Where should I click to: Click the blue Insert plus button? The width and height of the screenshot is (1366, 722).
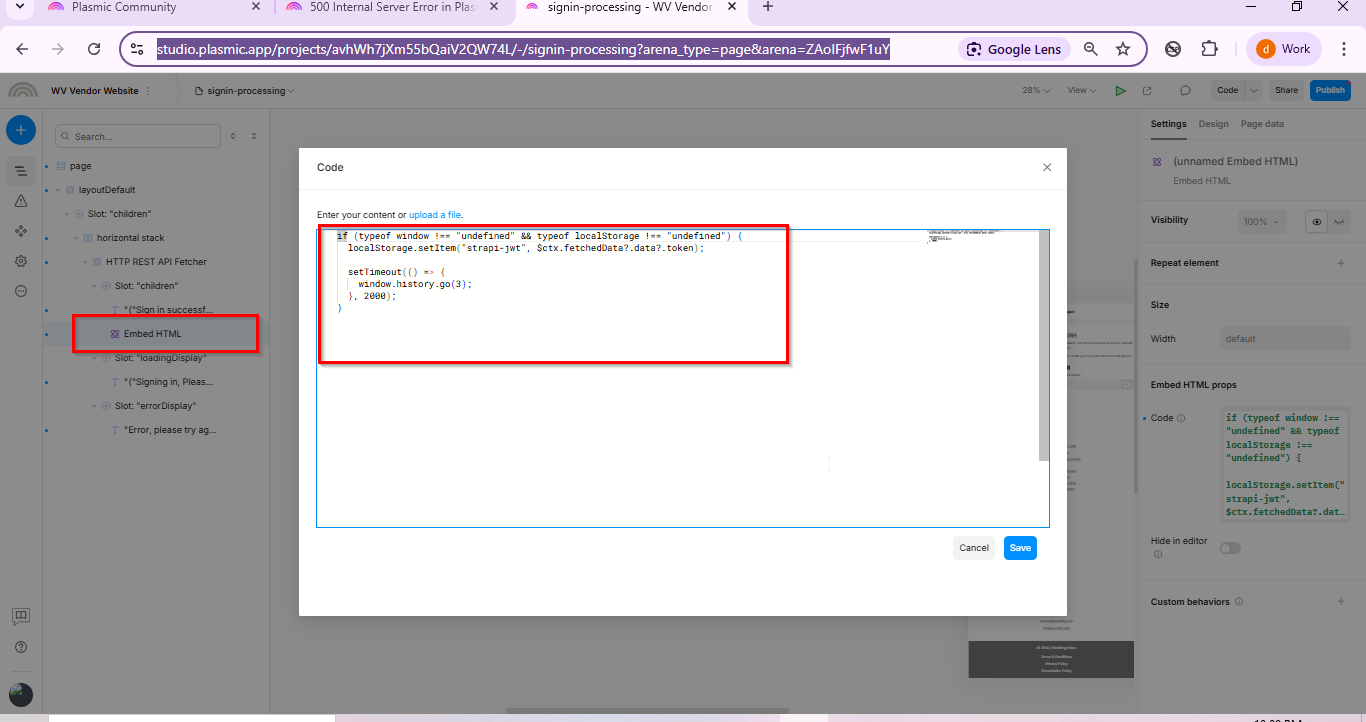[x=21, y=130]
